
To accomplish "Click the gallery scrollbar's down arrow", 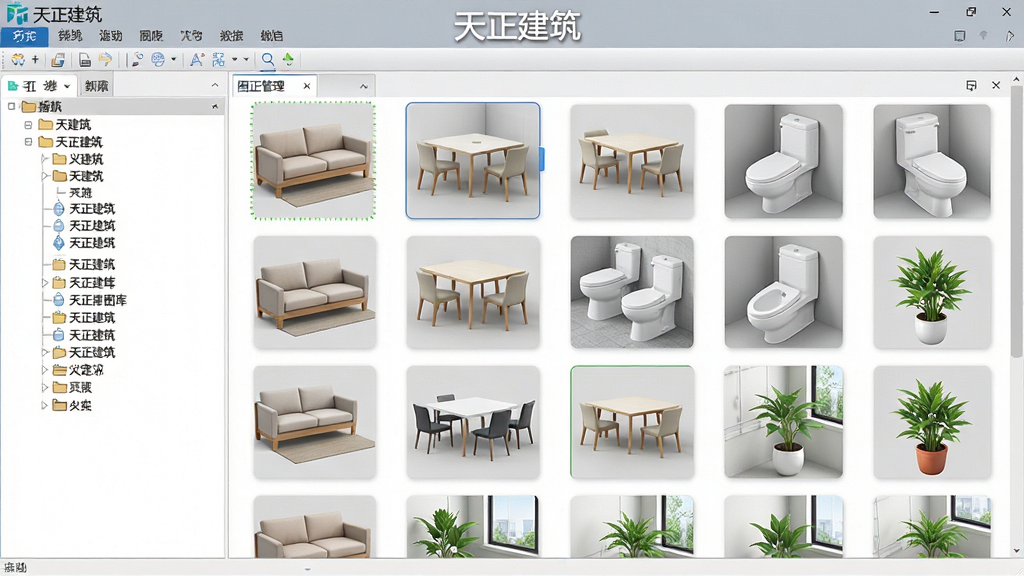I will tap(1016, 551).
